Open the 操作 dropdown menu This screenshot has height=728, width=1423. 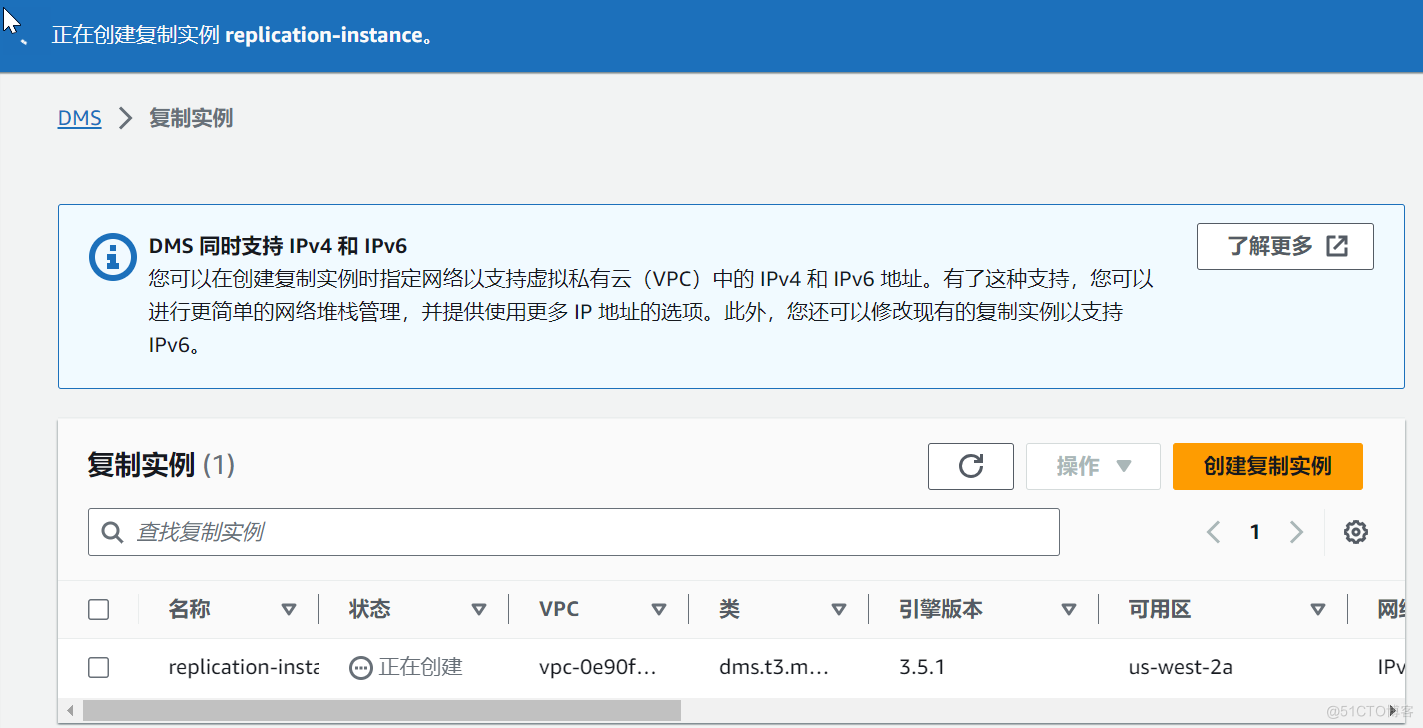[1093, 466]
